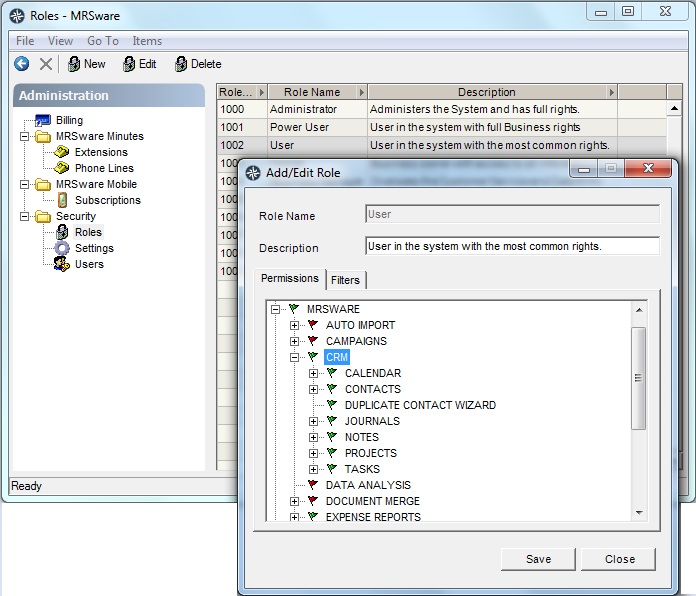Click the Roles padlock icon in tree
The width and height of the screenshot is (696, 596).
pos(62,232)
